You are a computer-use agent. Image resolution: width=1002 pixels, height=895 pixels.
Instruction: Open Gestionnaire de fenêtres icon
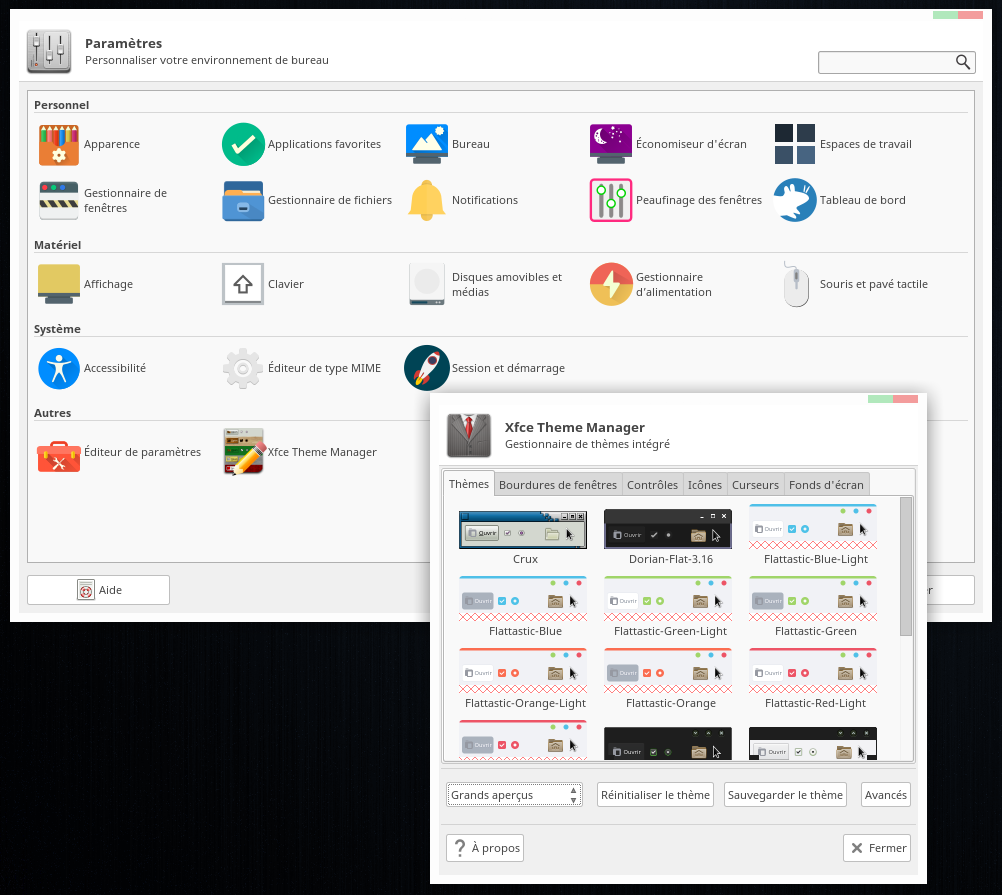tap(59, 201)
